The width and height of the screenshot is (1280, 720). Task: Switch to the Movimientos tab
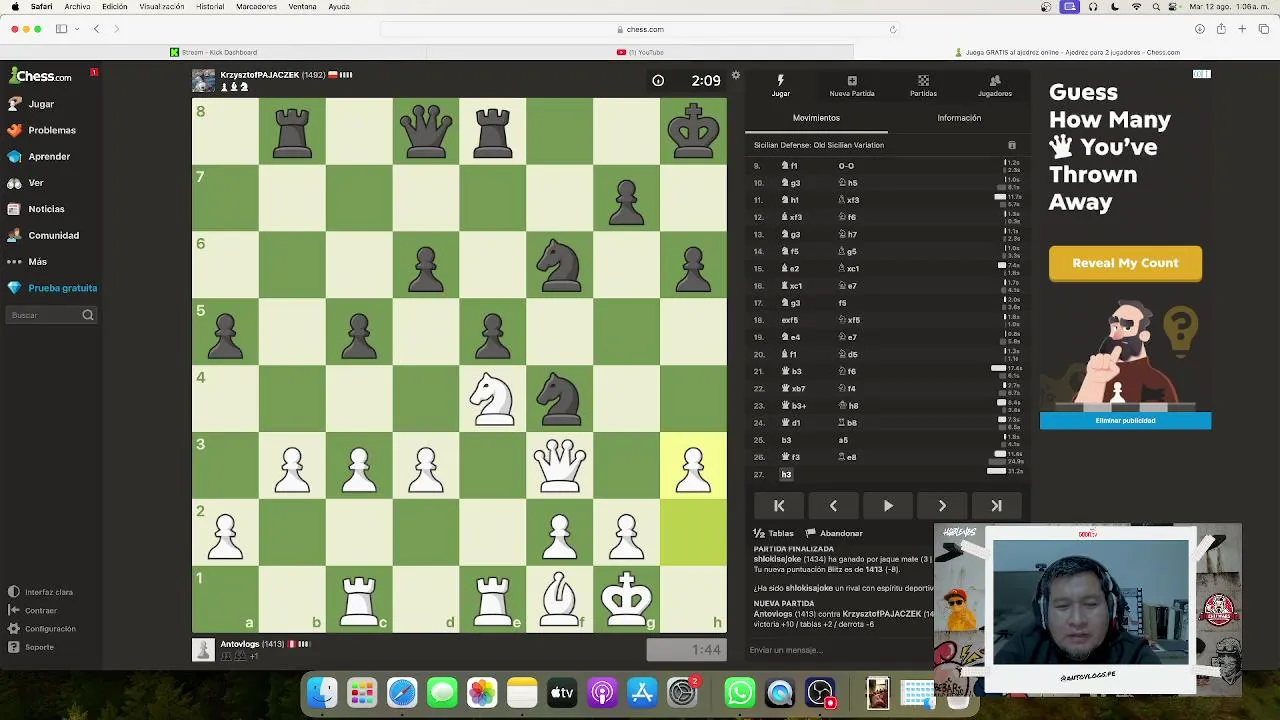click(x=816, y=118)
